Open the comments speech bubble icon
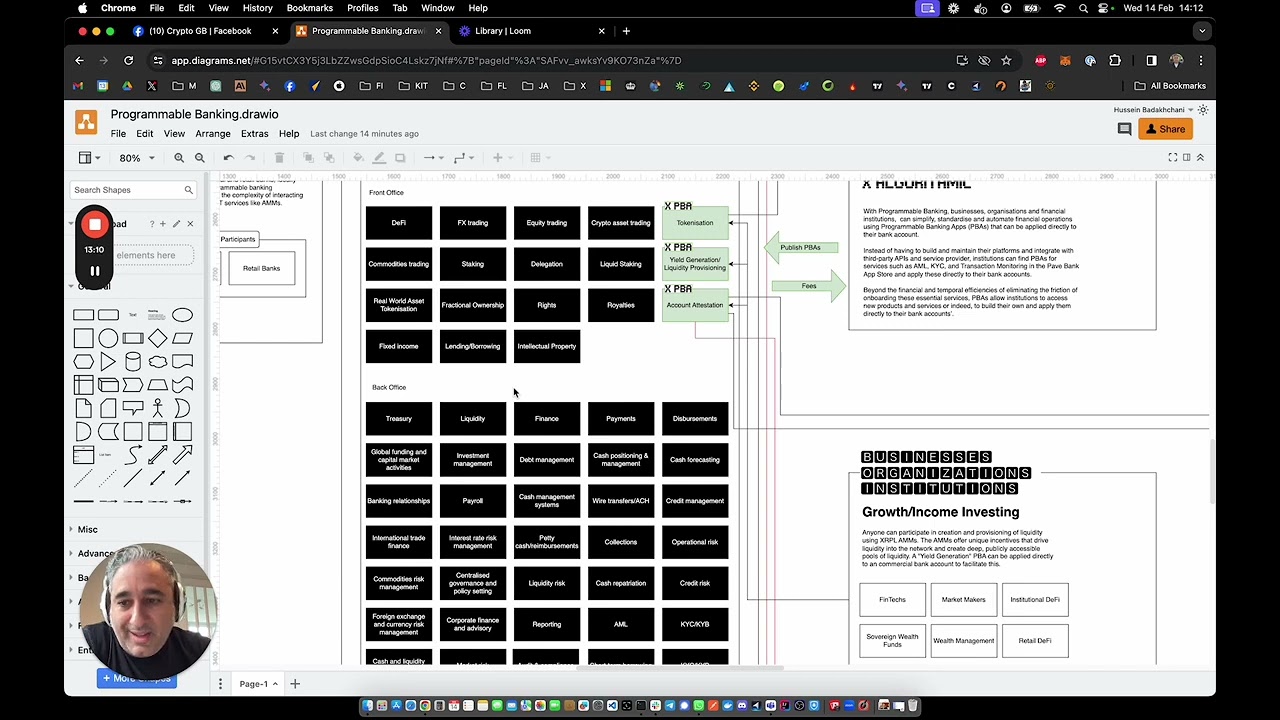 1124,129
